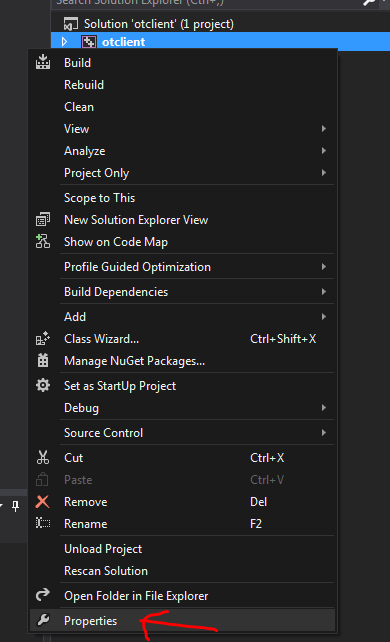
Task: Click the Rename icon
Action: click(x=43, y=523)
